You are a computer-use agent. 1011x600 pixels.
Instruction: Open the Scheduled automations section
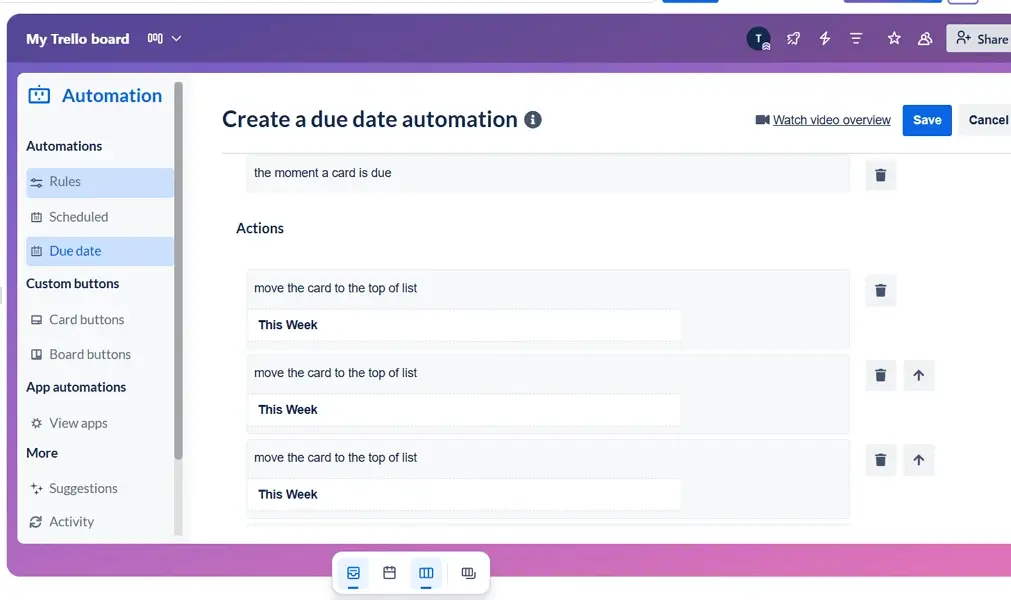click(x=78, y=217)
